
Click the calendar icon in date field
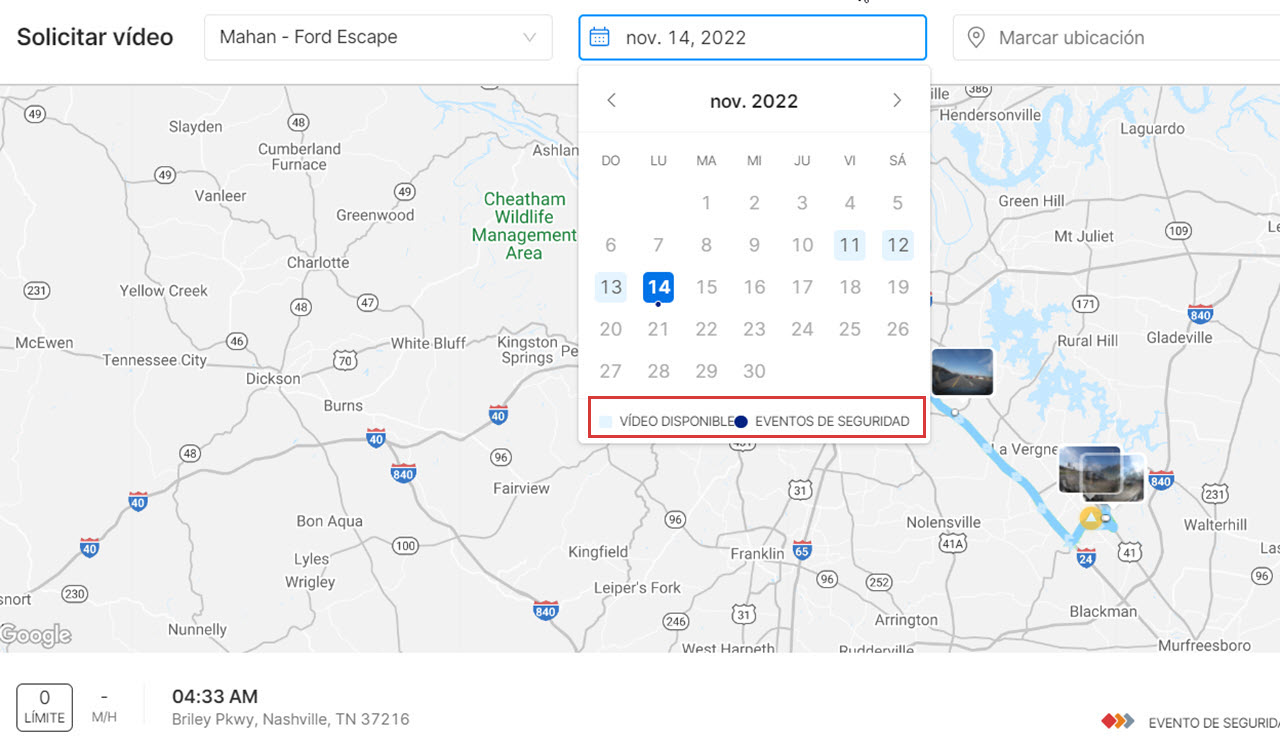(599, 38)
